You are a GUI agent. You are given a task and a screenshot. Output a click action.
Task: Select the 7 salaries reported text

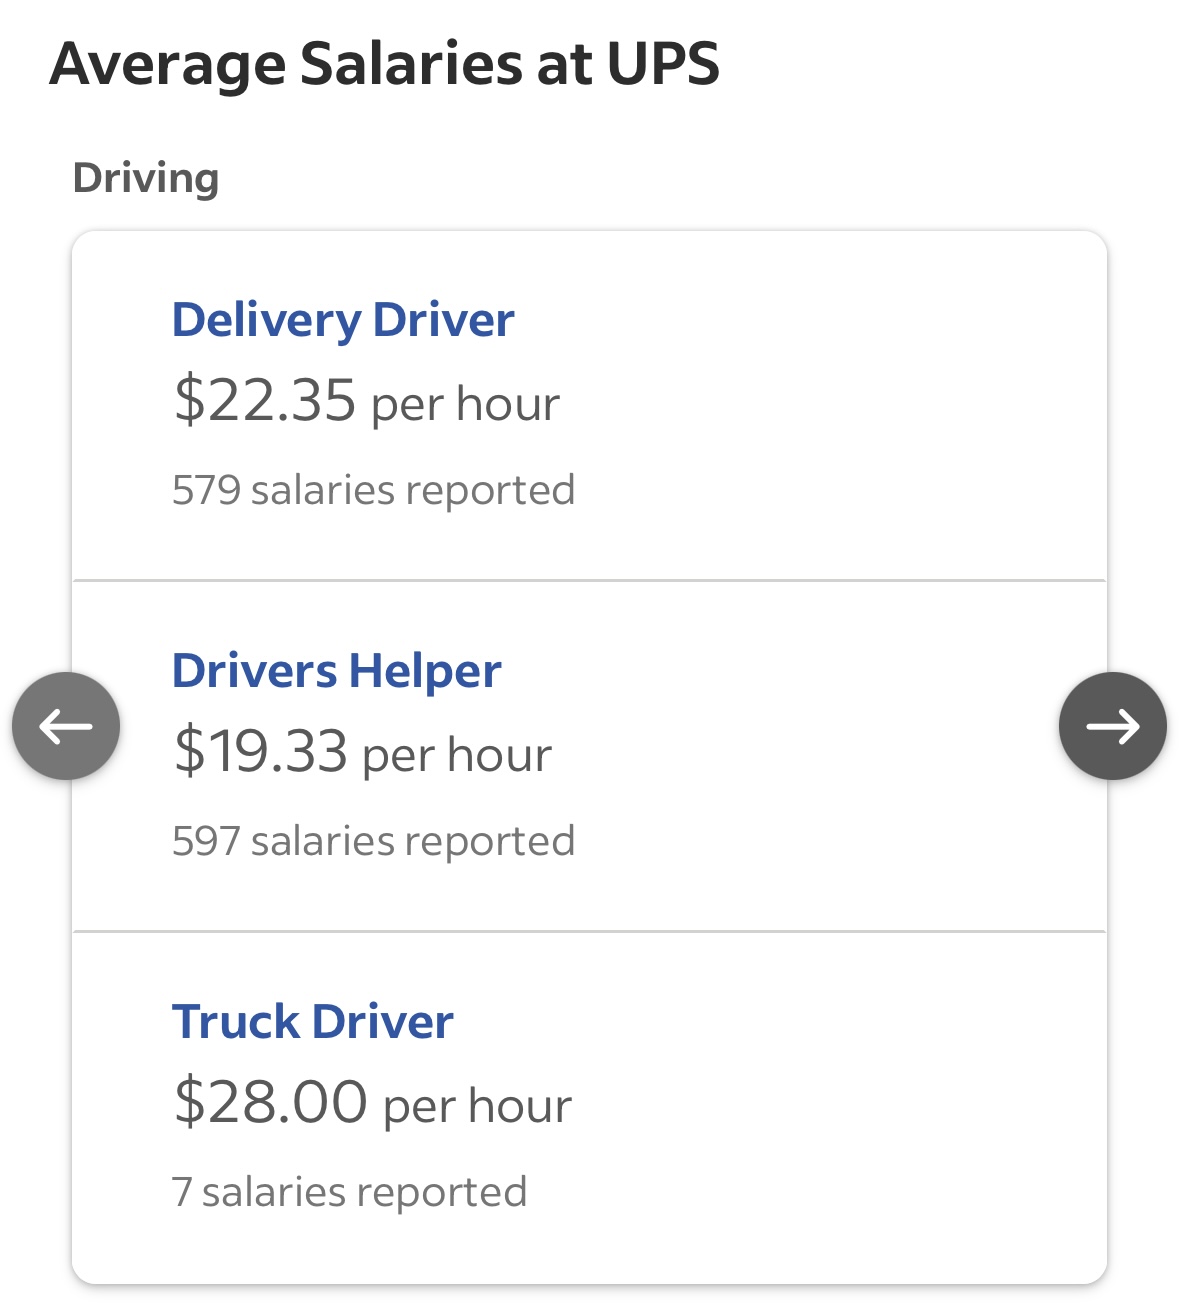tap(349, 1192)
